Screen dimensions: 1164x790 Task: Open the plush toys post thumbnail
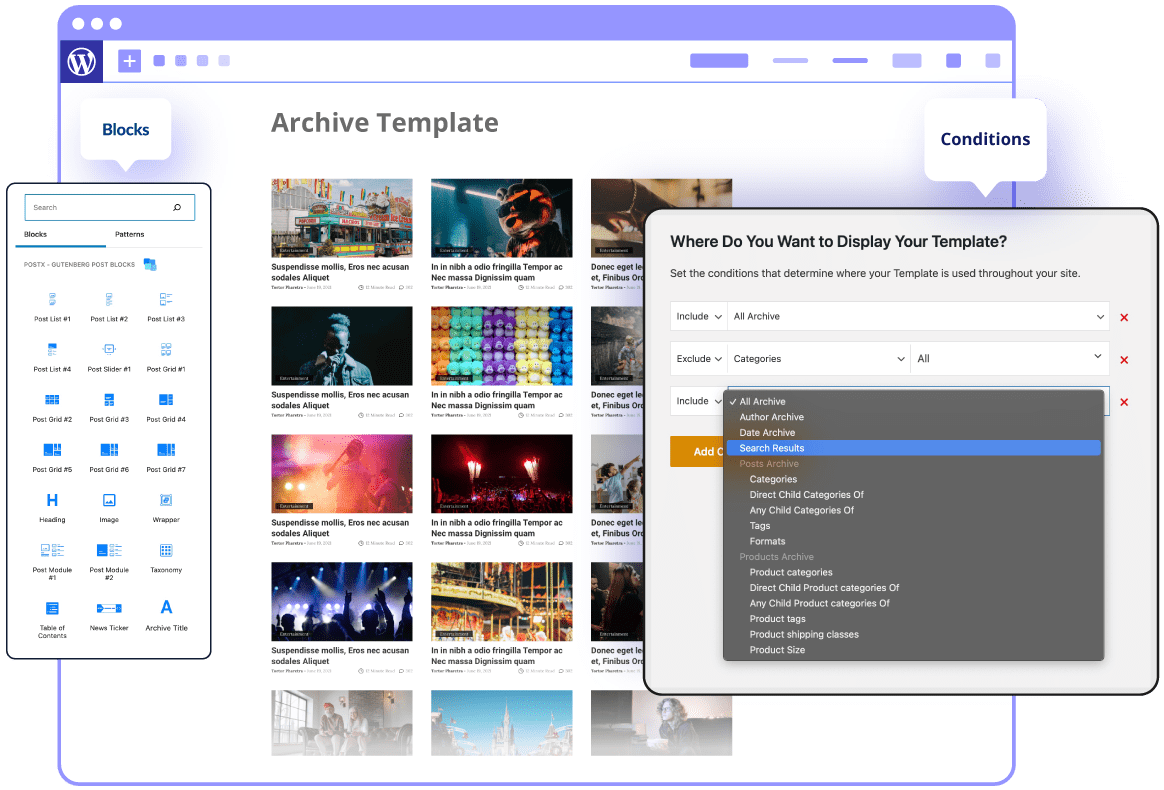click(502, 346)
